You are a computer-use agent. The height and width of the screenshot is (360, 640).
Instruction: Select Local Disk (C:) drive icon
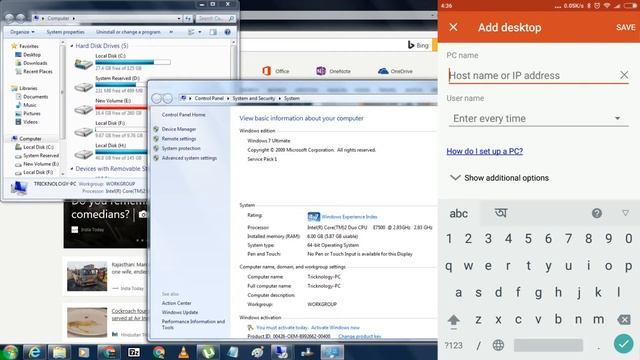click(83, 64)
